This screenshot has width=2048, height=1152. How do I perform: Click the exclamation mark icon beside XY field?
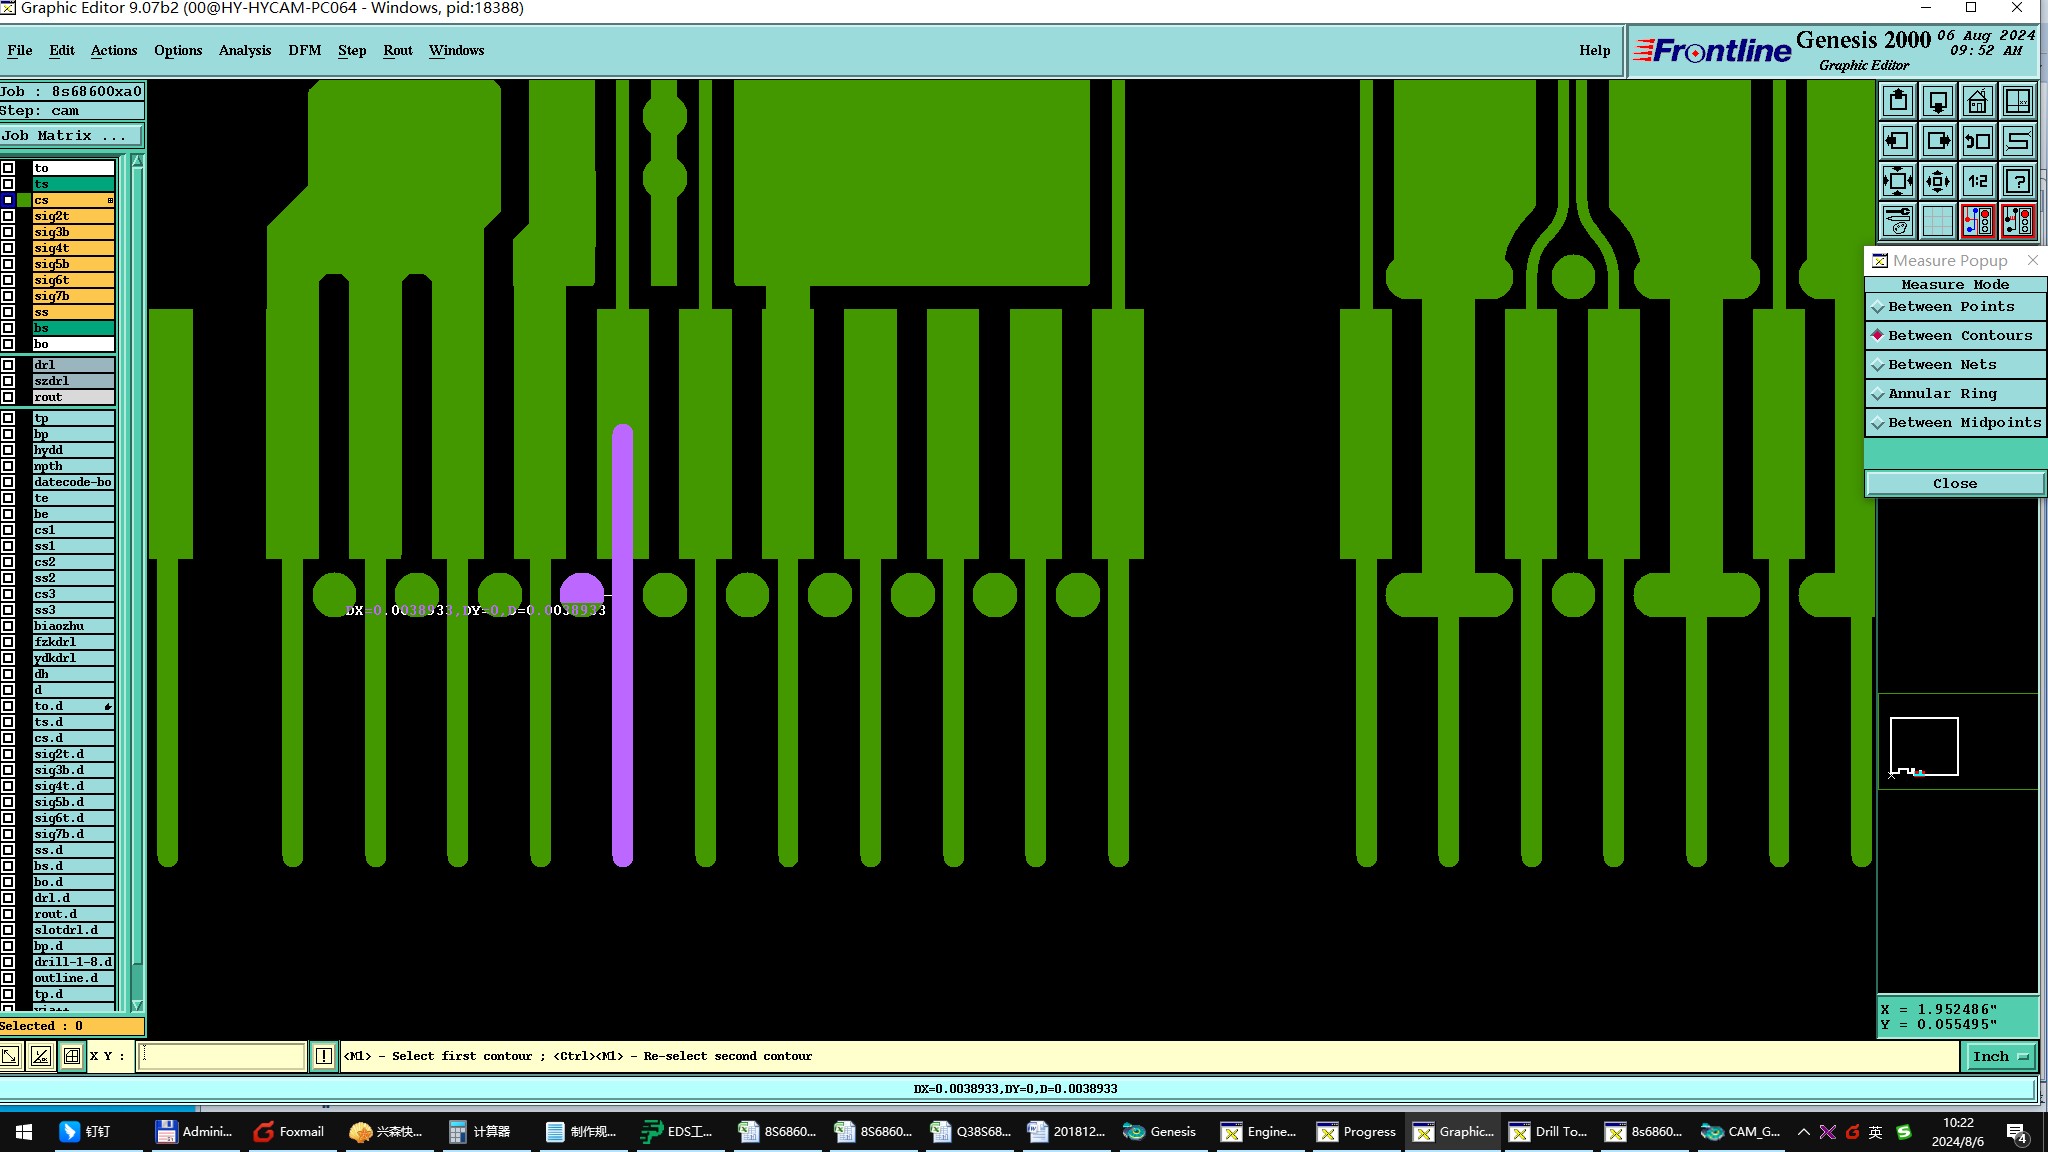pos(324,1056)
